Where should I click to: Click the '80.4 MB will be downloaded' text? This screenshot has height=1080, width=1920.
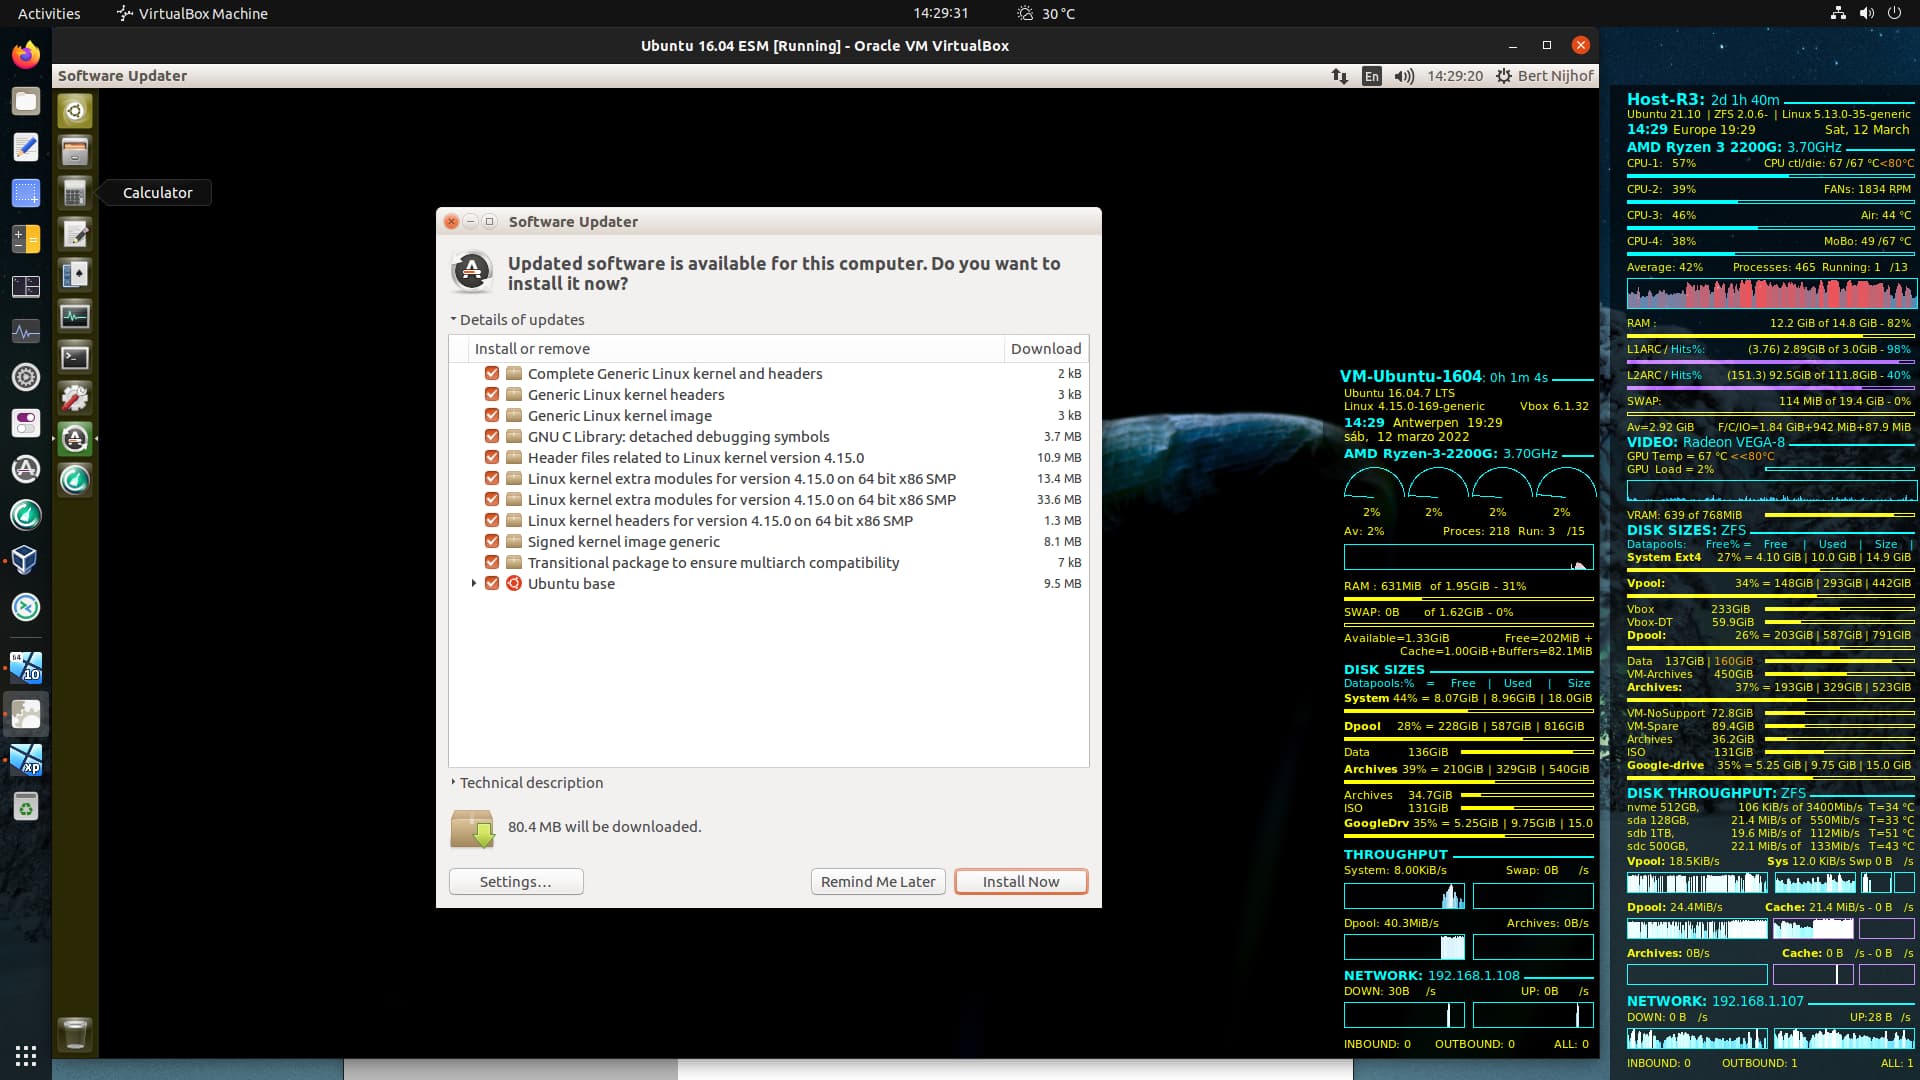coord(604,827)
